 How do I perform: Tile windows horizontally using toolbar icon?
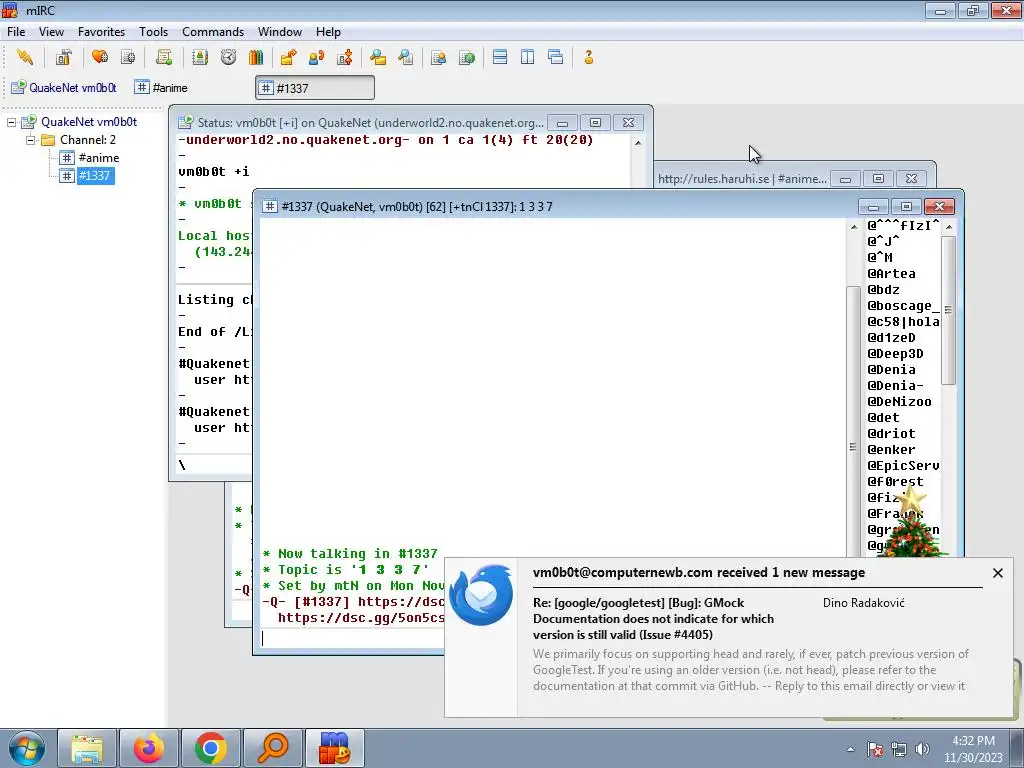coord(500,57)
